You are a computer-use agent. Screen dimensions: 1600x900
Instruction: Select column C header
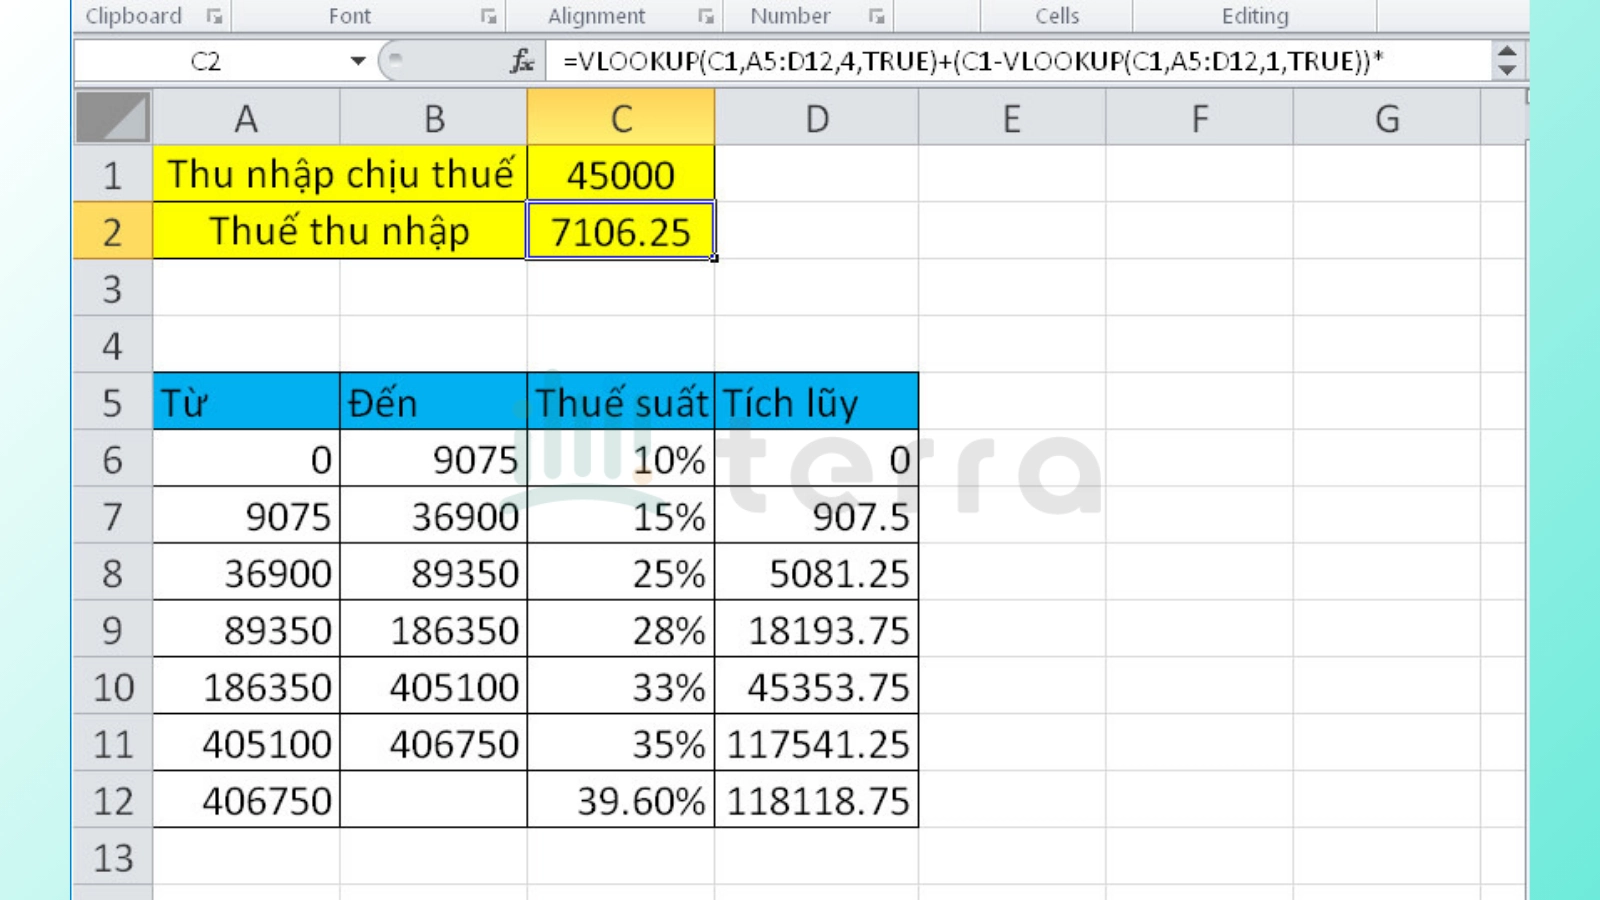coord(621,118)
